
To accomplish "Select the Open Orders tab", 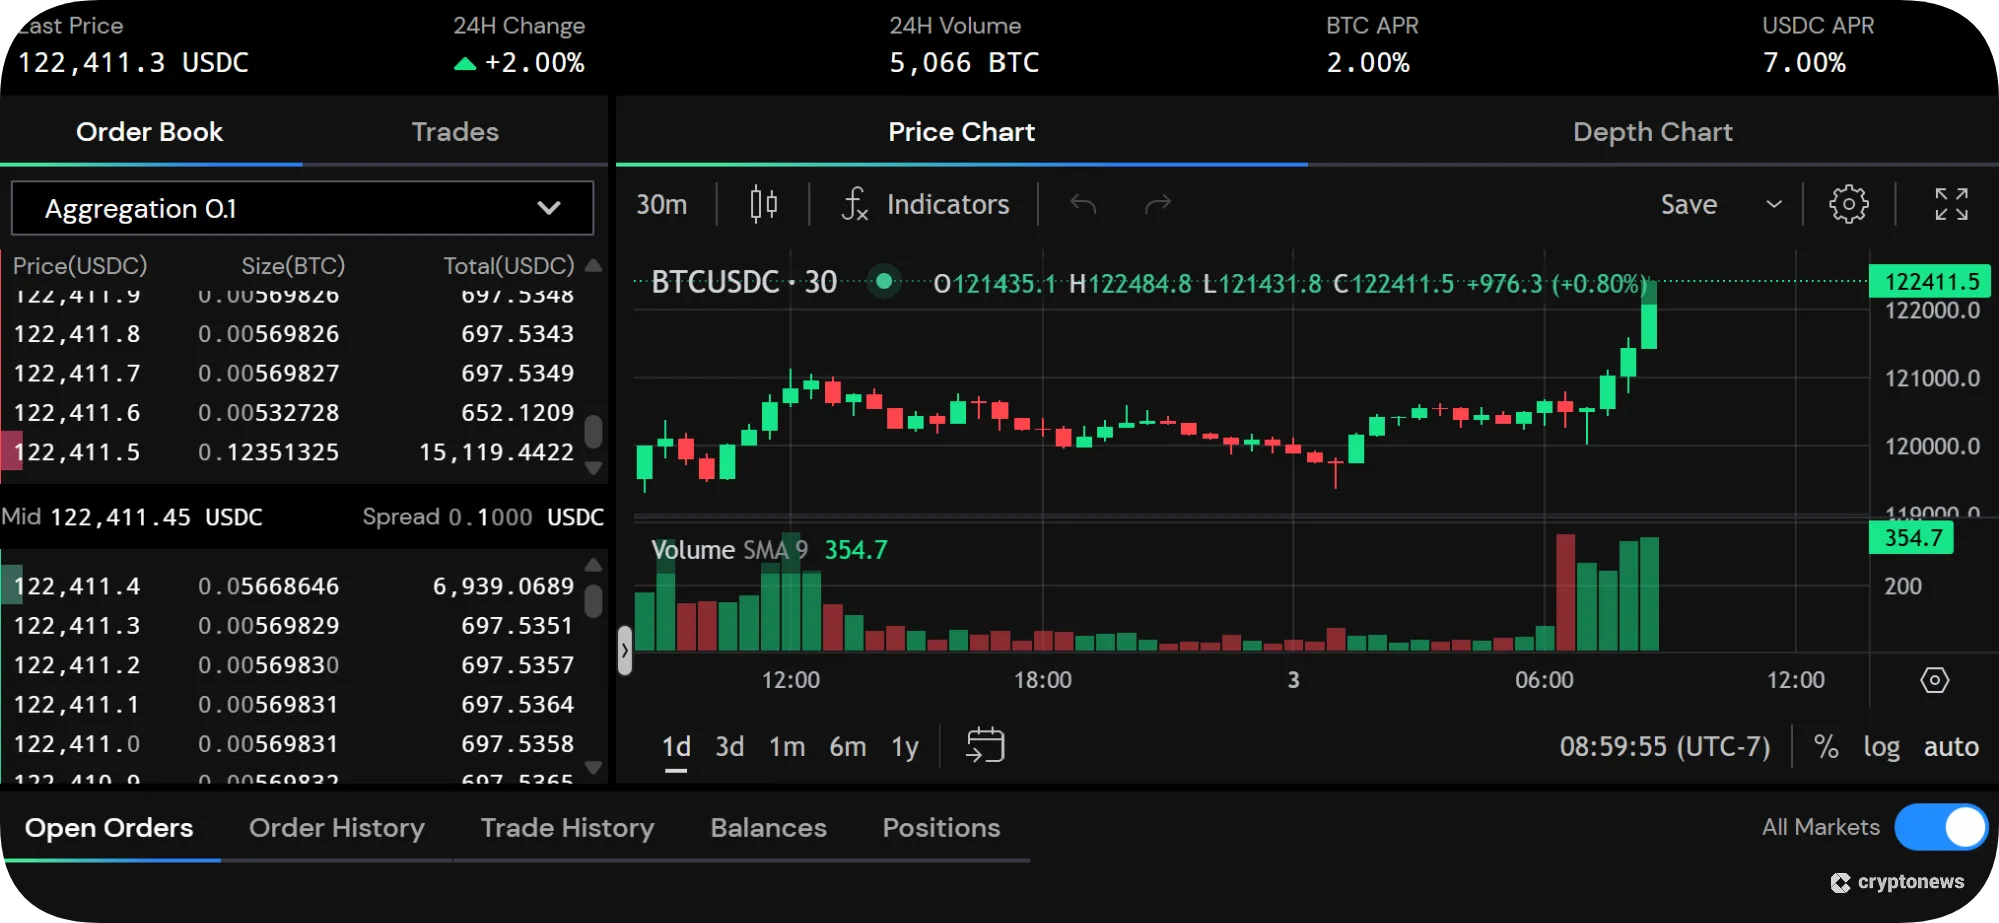I will 109,828.
